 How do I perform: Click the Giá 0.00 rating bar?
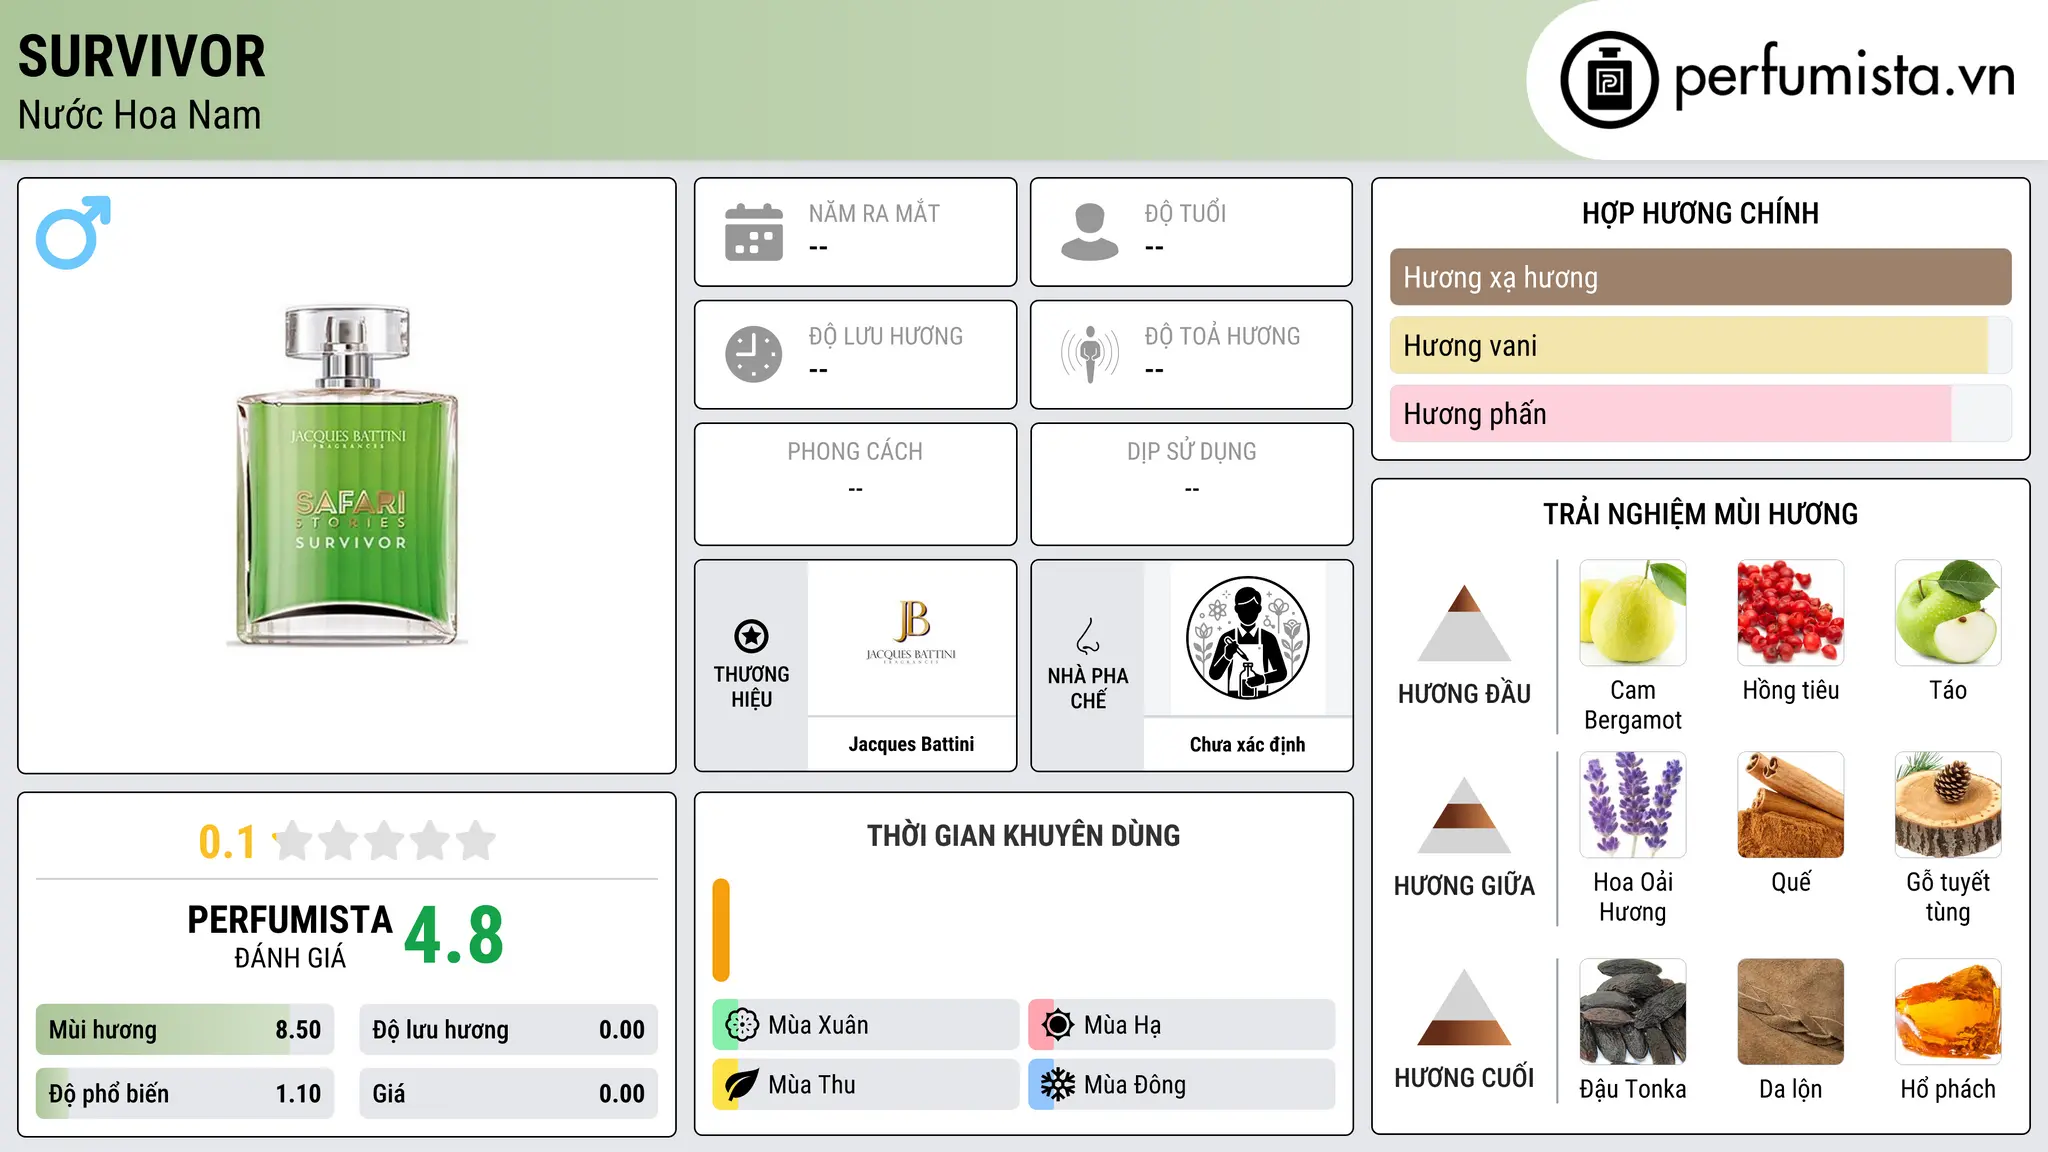tap(508, 1094)
